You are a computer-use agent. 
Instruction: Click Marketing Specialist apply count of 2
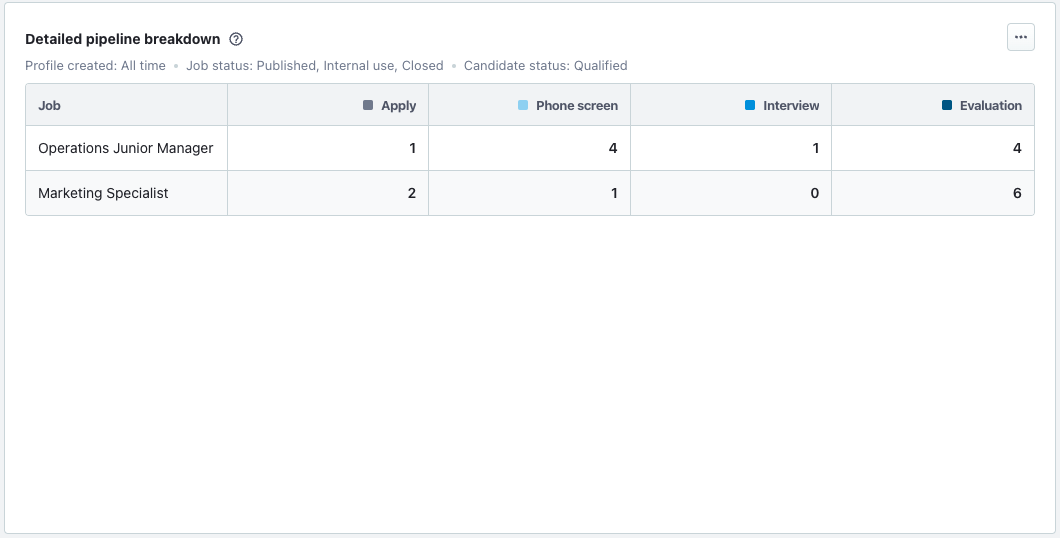pyautogui.click(x=412, y=193)
